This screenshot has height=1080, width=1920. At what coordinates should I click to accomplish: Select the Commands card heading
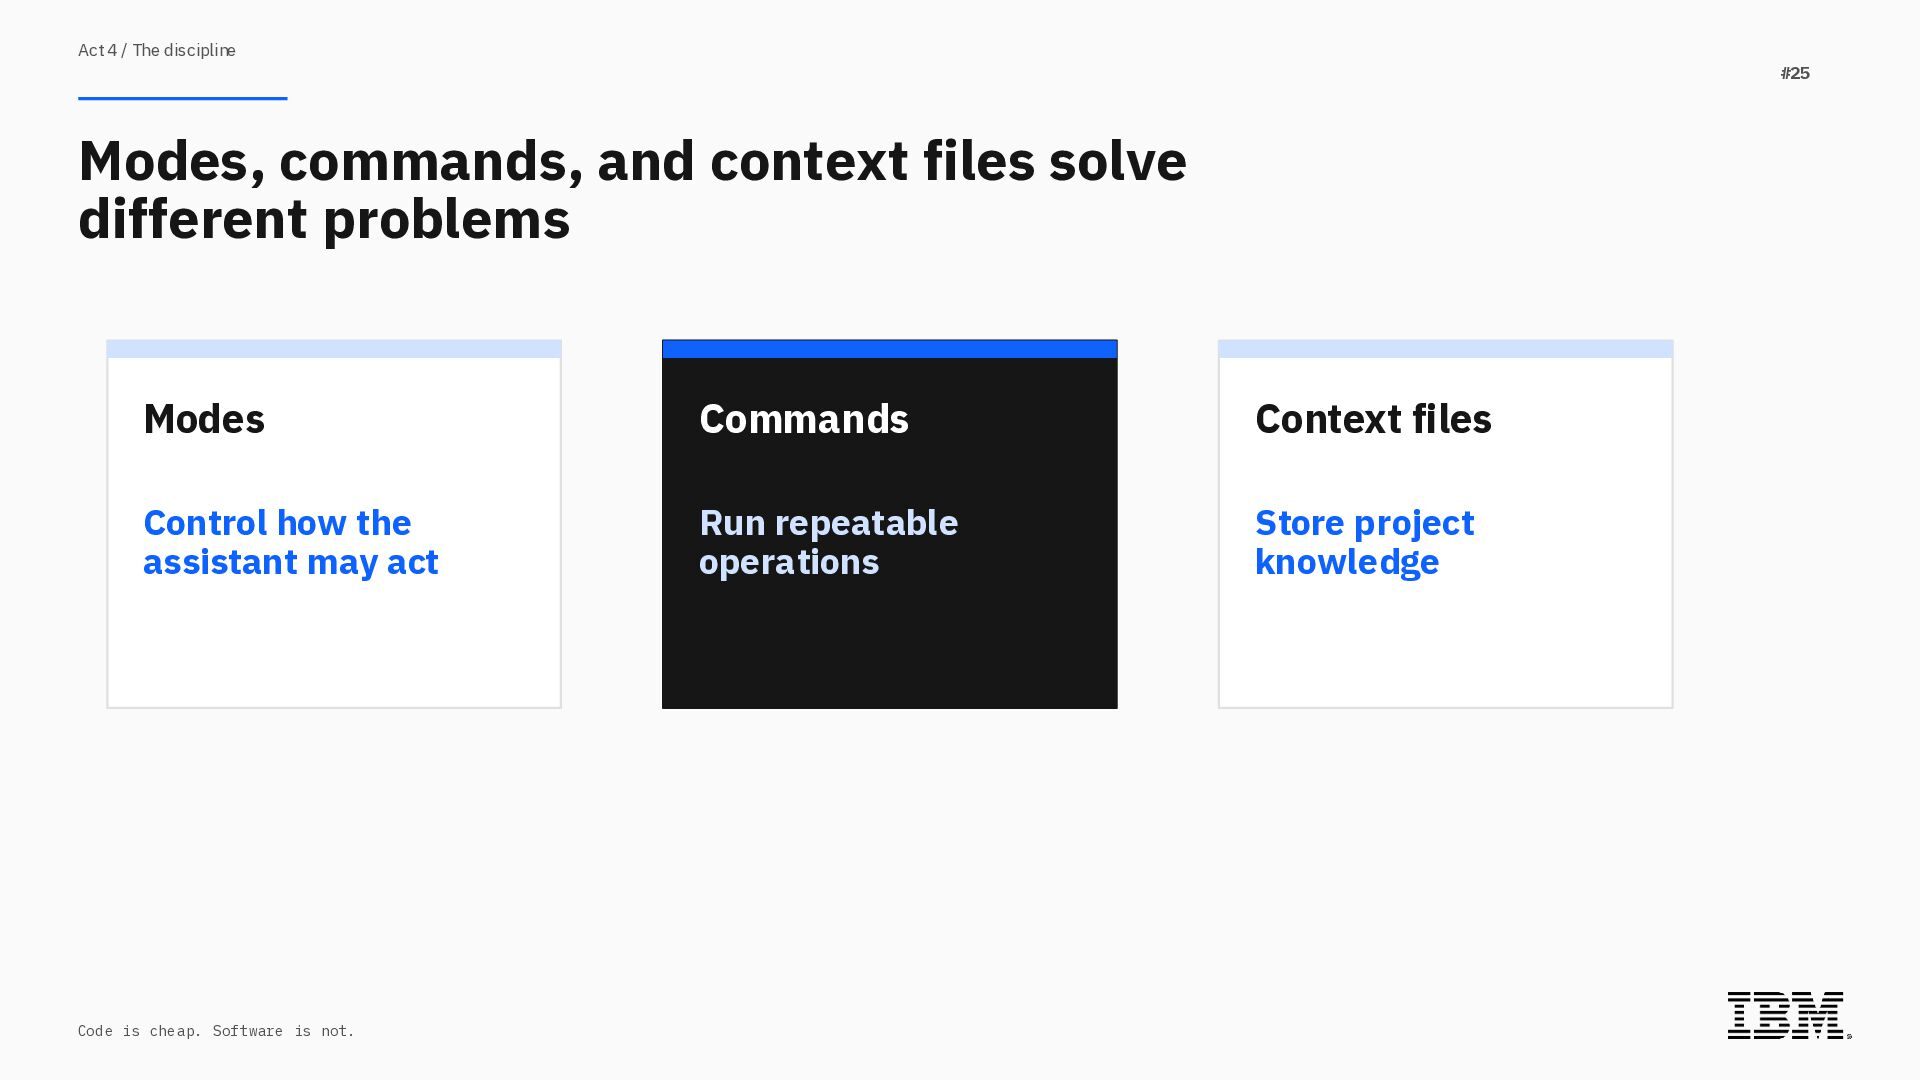[803, 419]
